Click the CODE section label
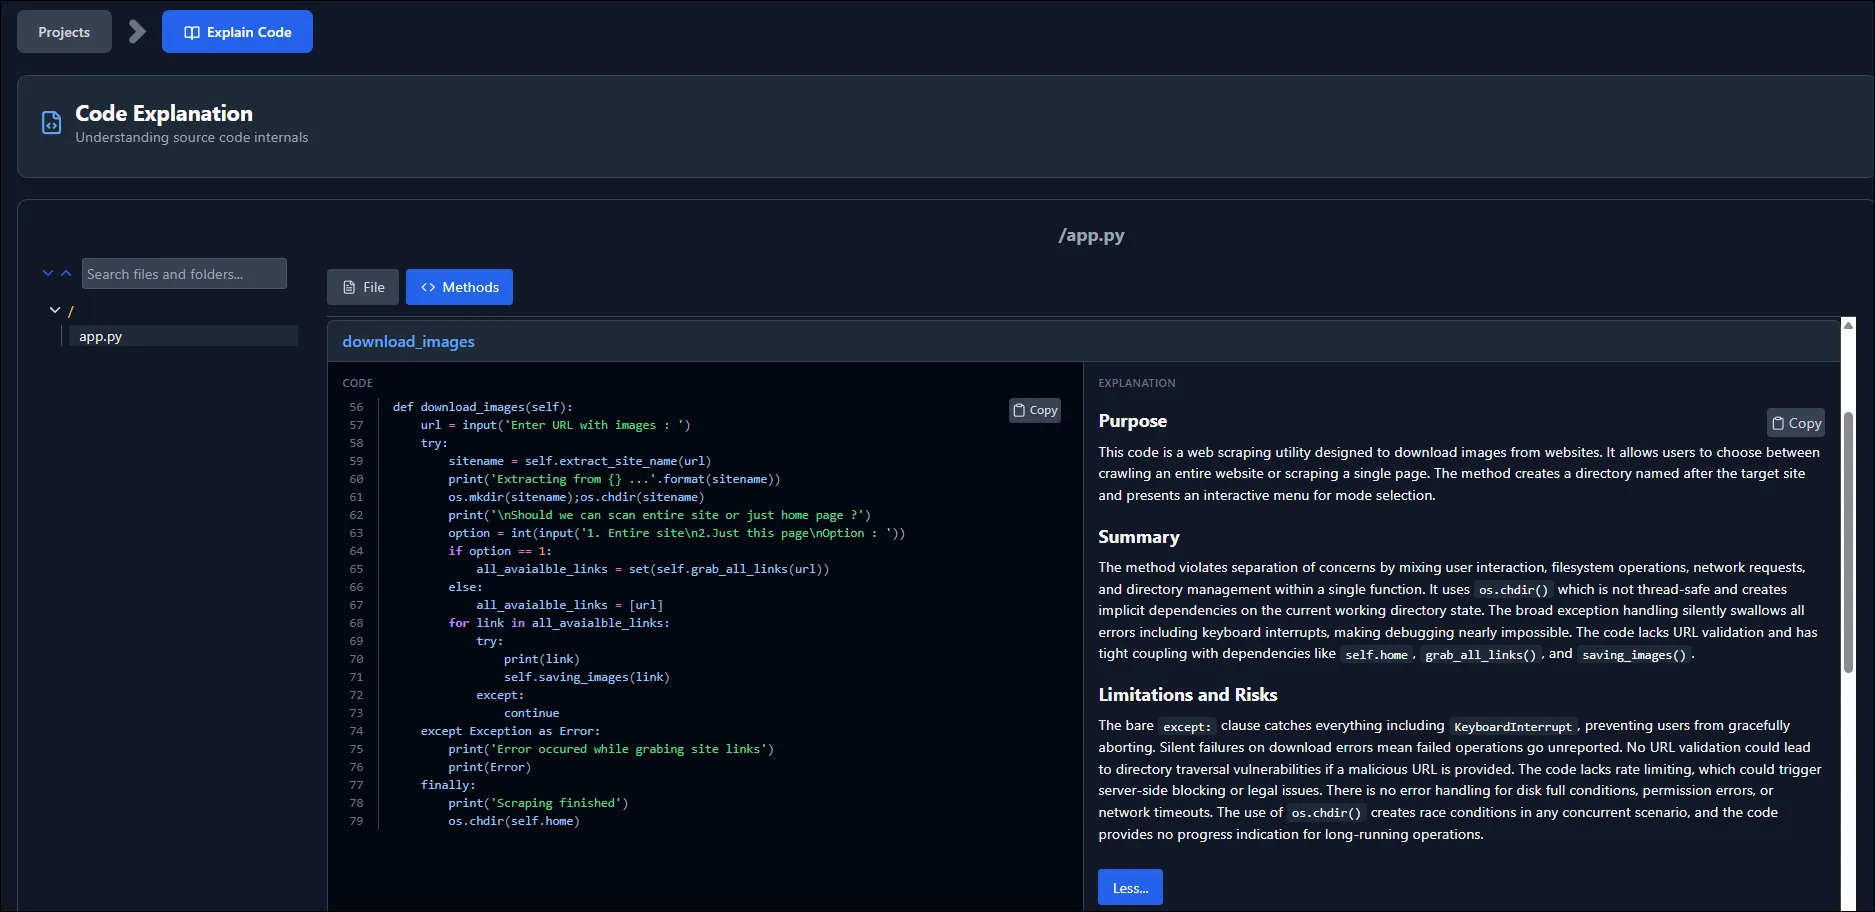This screenshot has width=1875, height=912. [x=357, y=383]
